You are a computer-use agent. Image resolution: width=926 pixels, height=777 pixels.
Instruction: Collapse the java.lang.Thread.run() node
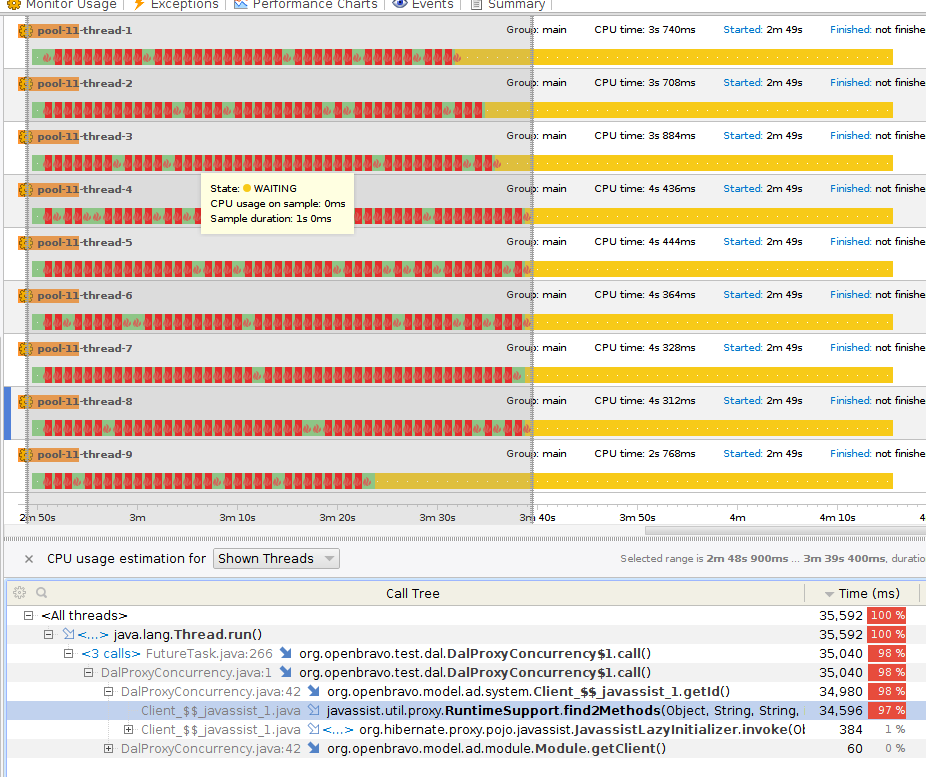click(49, 635)
